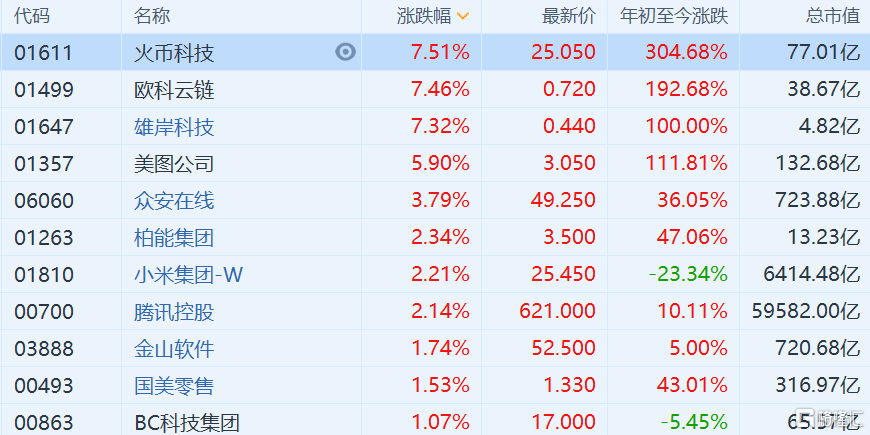Open the 雄岸科技 stock link
Image resolution: width=870 pixels, height=435 pixels.
[x=174, y=127]
